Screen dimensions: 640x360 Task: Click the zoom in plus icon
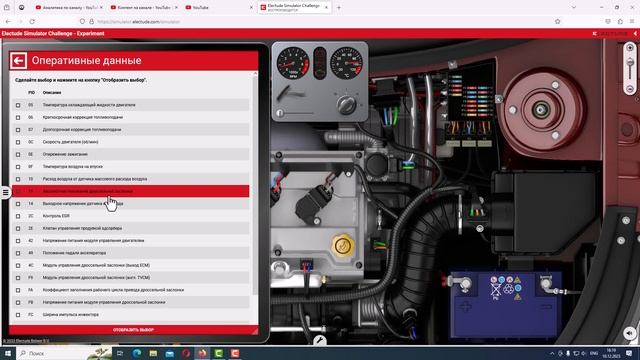630,48
